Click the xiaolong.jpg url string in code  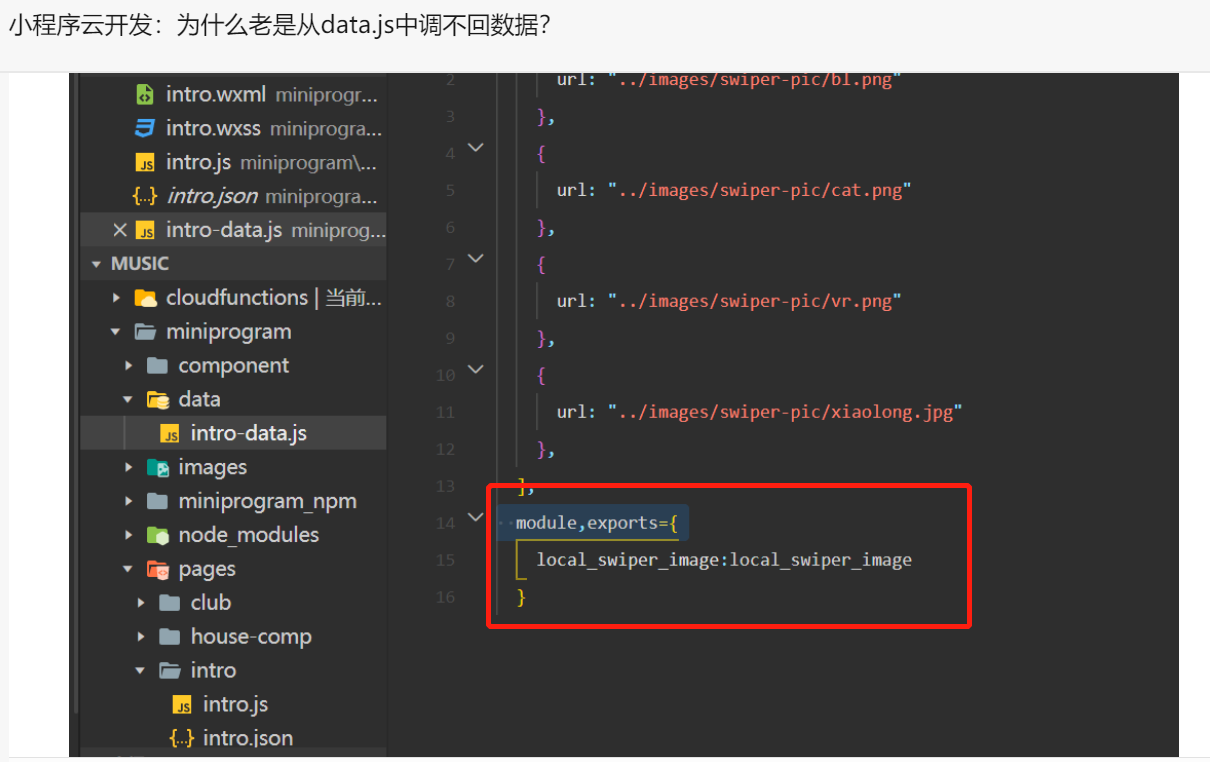coord(785,412)
